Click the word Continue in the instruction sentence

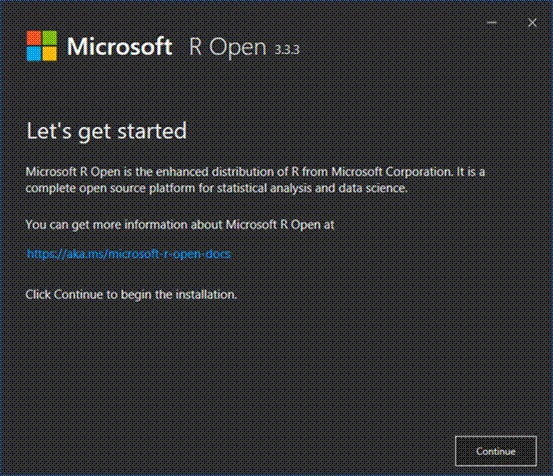[78, 294]
